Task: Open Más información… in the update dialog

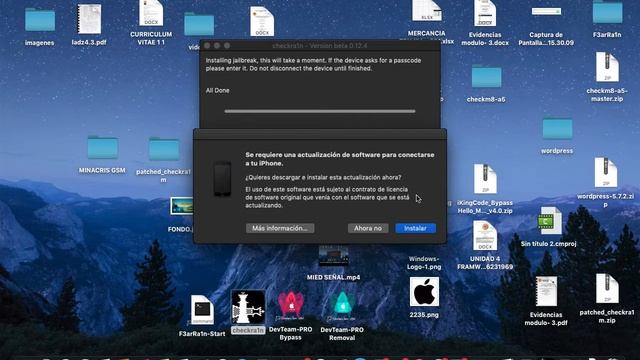Action: [280, 228]
